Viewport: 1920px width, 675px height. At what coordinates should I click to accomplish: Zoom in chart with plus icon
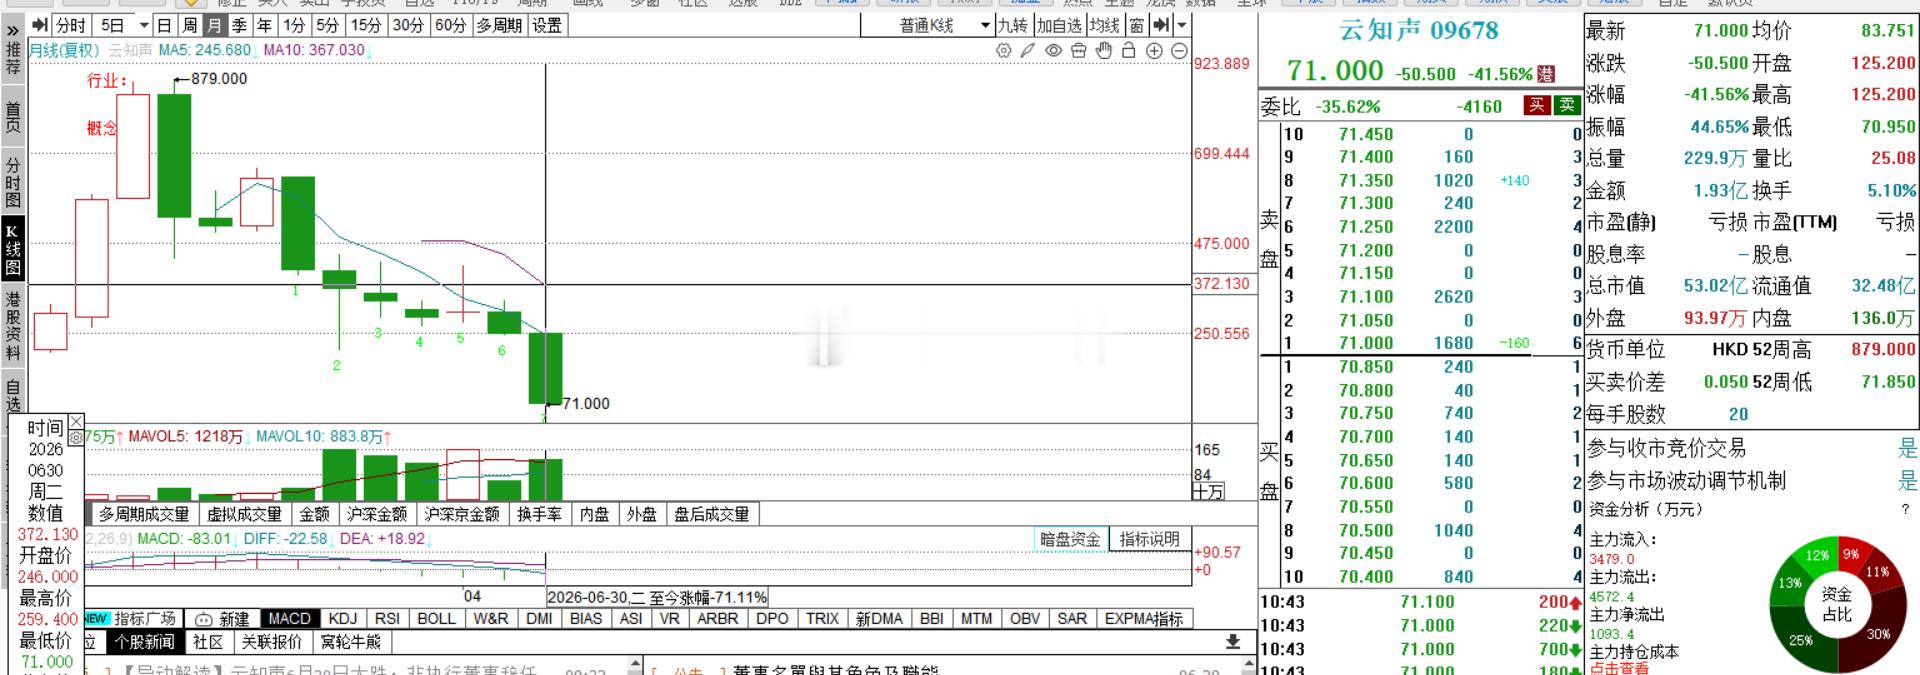coord(1154,51)
